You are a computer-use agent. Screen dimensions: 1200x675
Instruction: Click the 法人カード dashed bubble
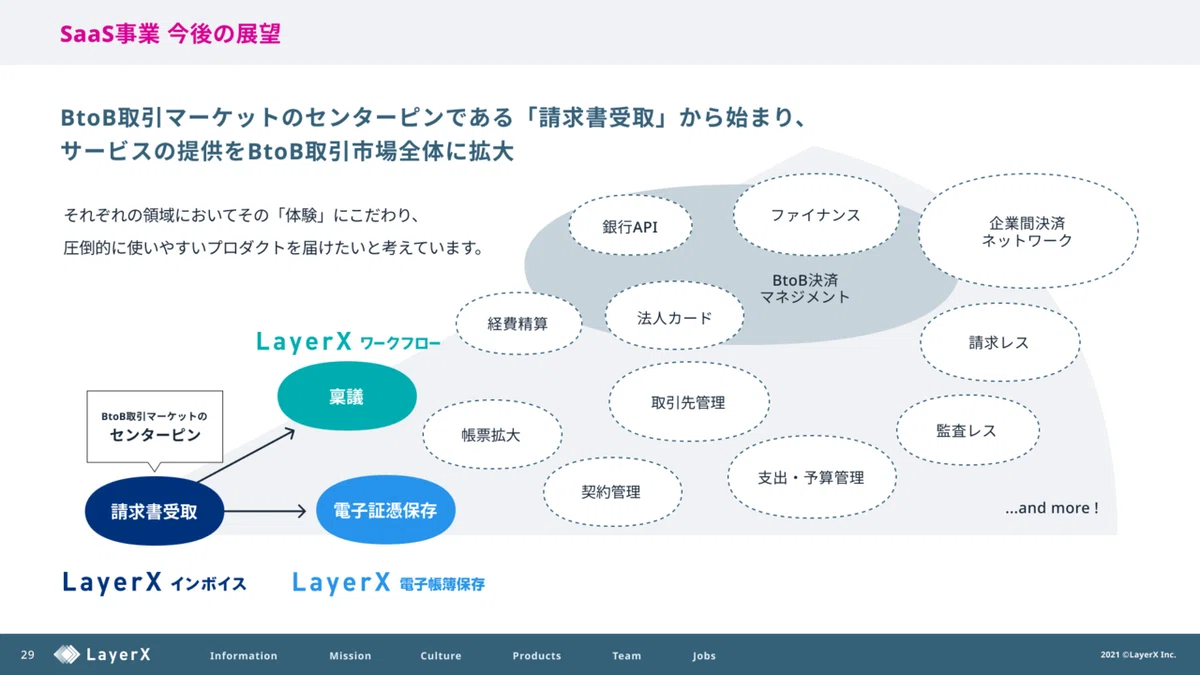click(675, 318)
